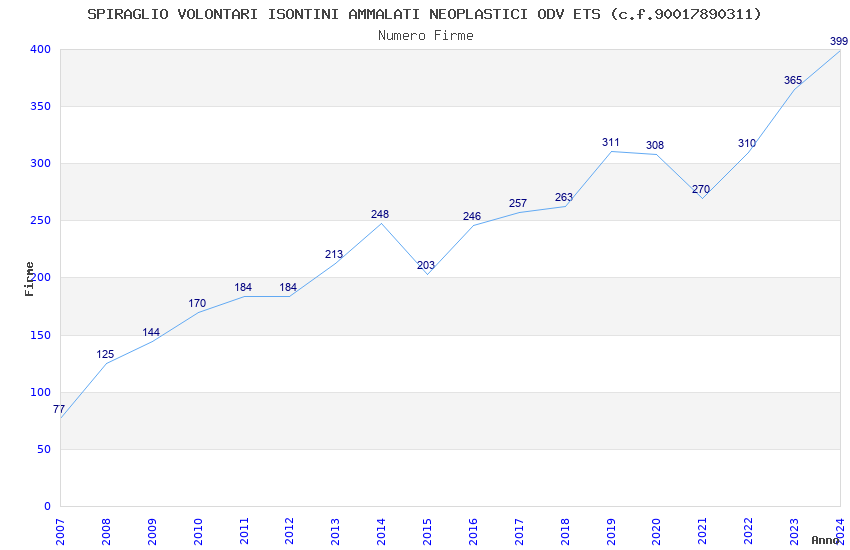
Task: Click the data label 213
Action: [334, 254]
